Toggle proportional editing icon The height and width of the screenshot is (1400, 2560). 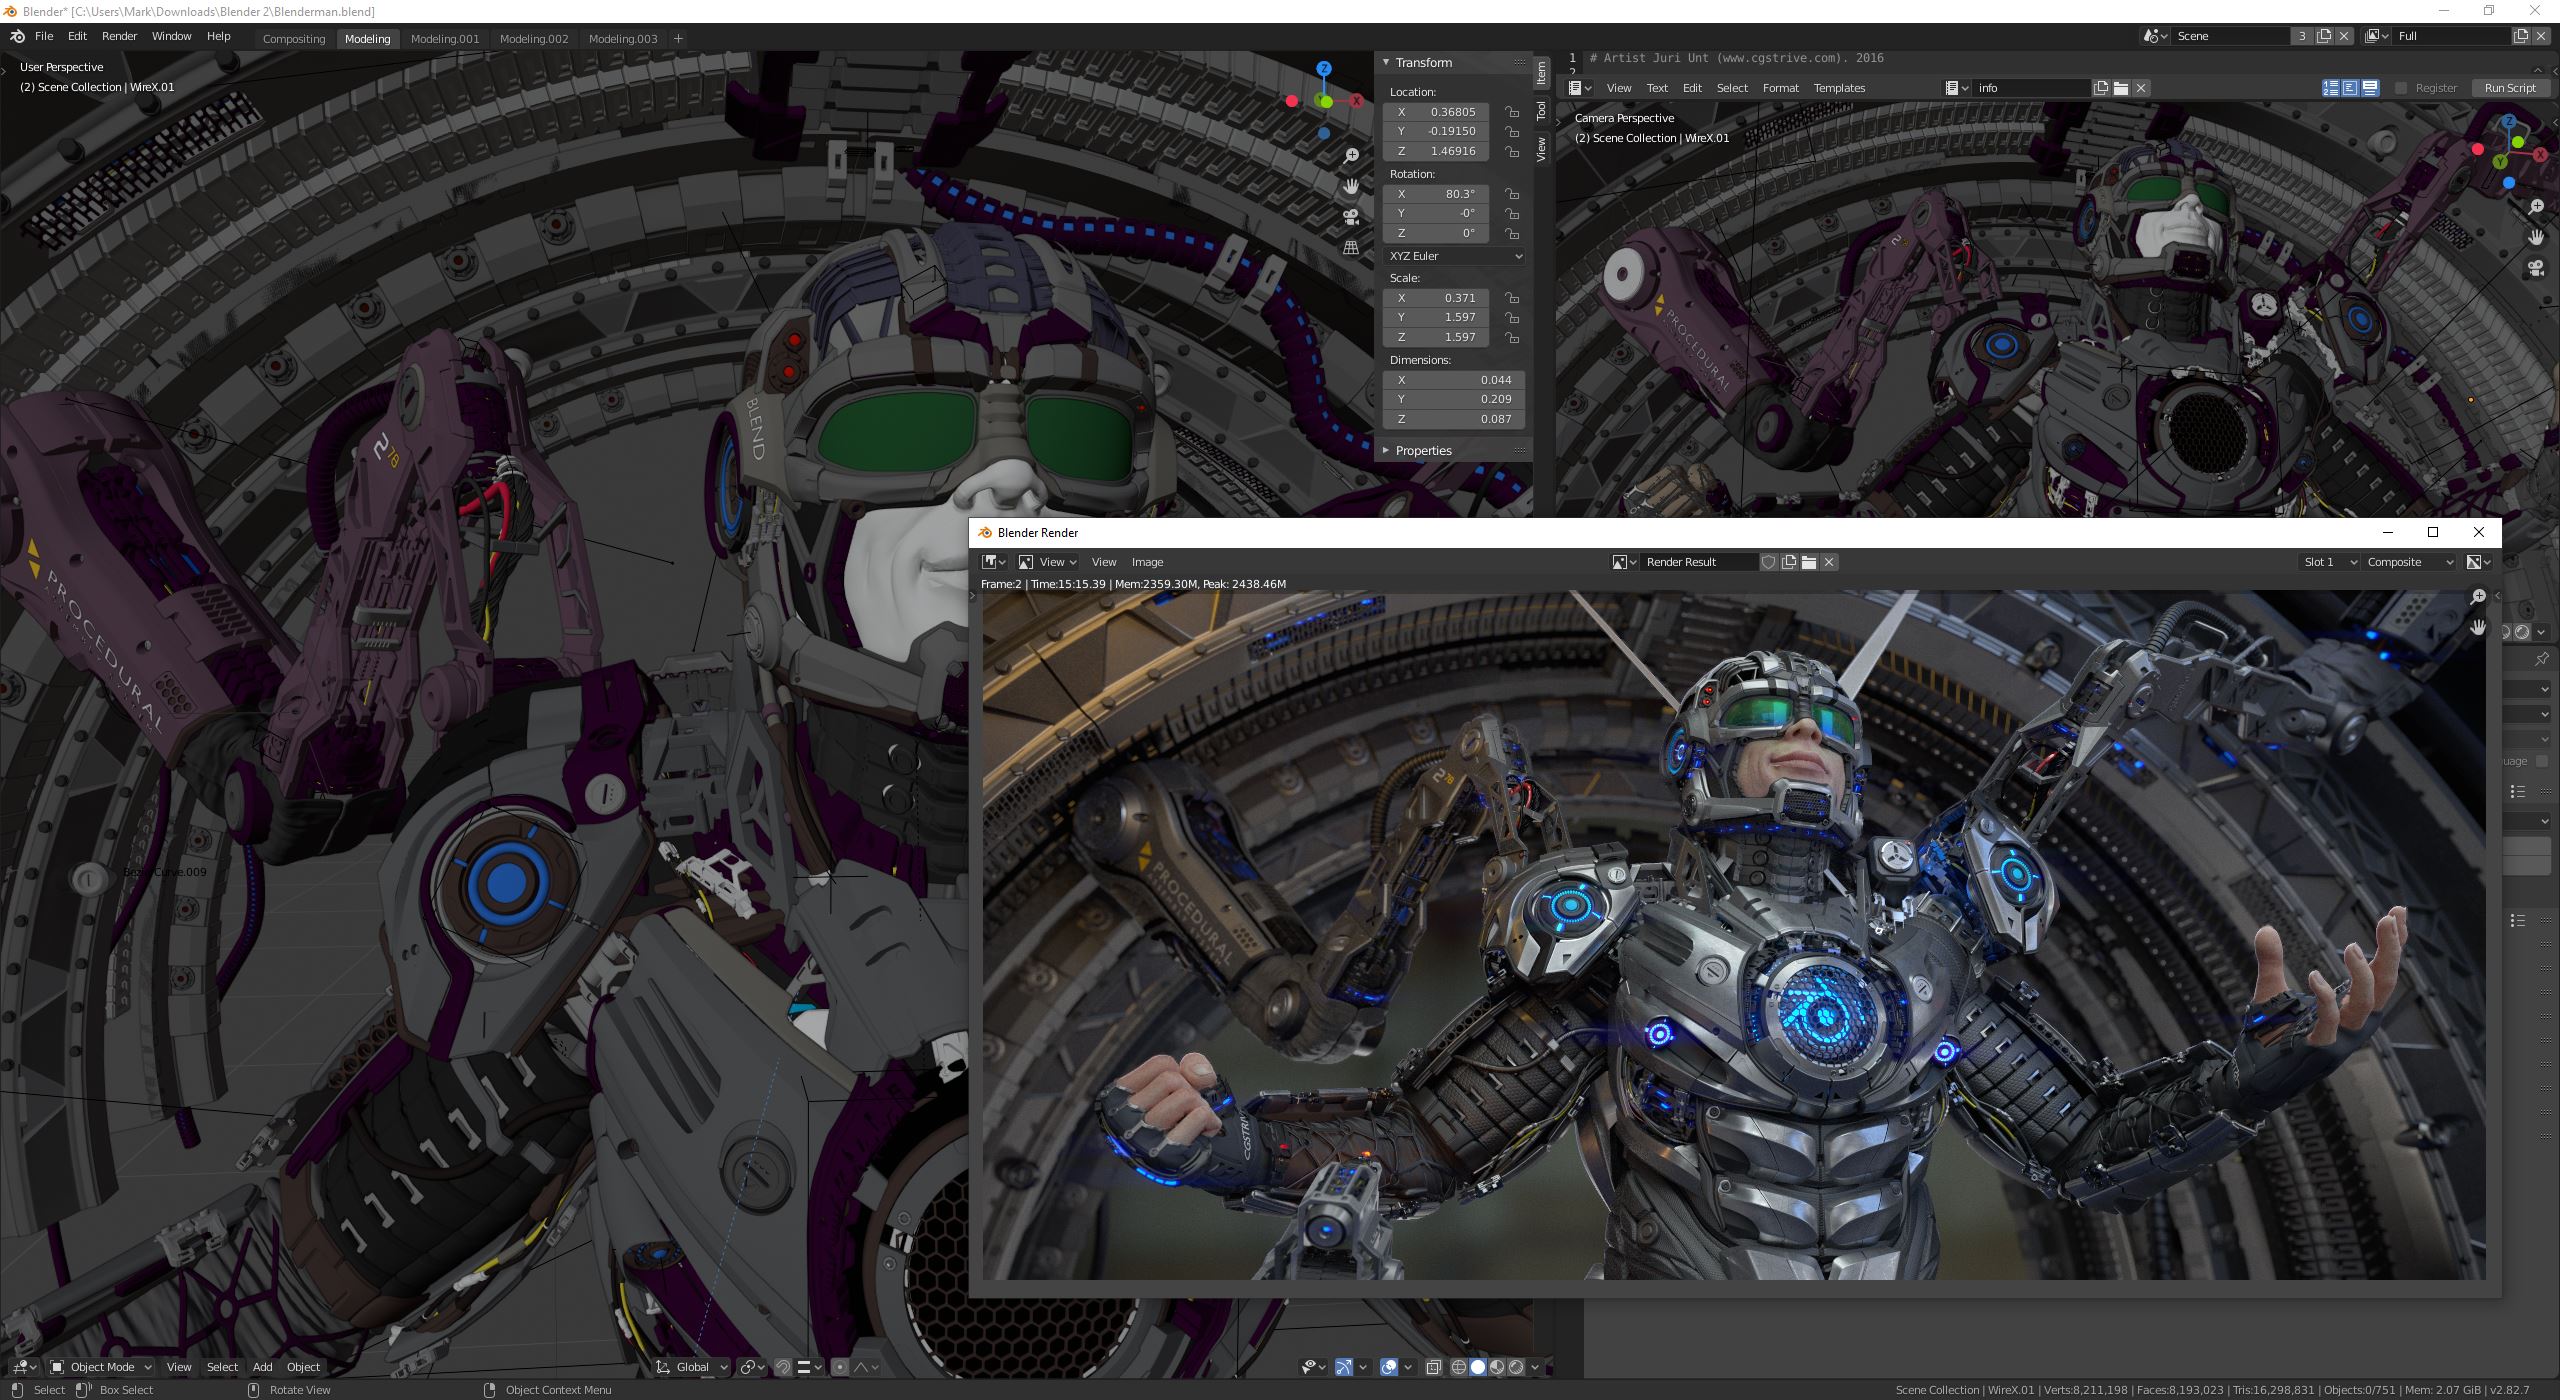840,1367
